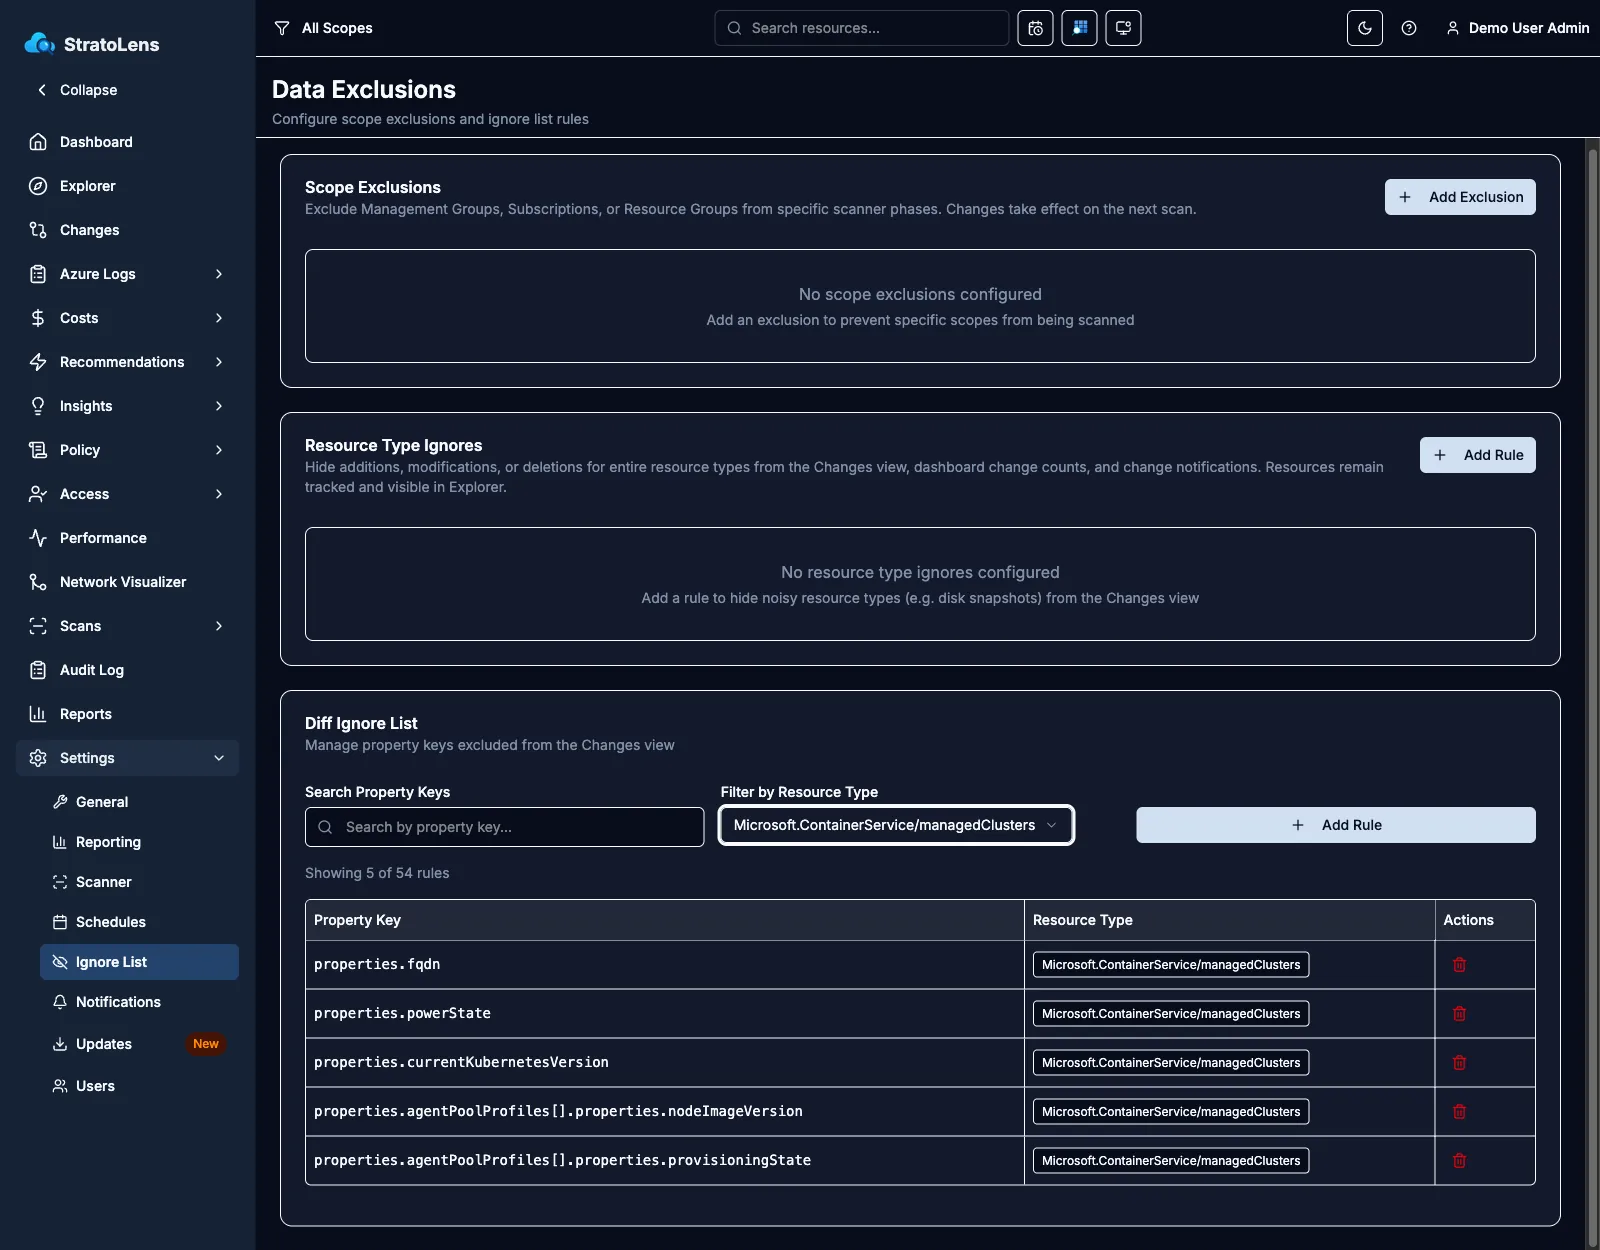Screen dimensions: 1600x1250
Task: Open the General settings page
Action: pyautogui.click(x=139, y=802)
